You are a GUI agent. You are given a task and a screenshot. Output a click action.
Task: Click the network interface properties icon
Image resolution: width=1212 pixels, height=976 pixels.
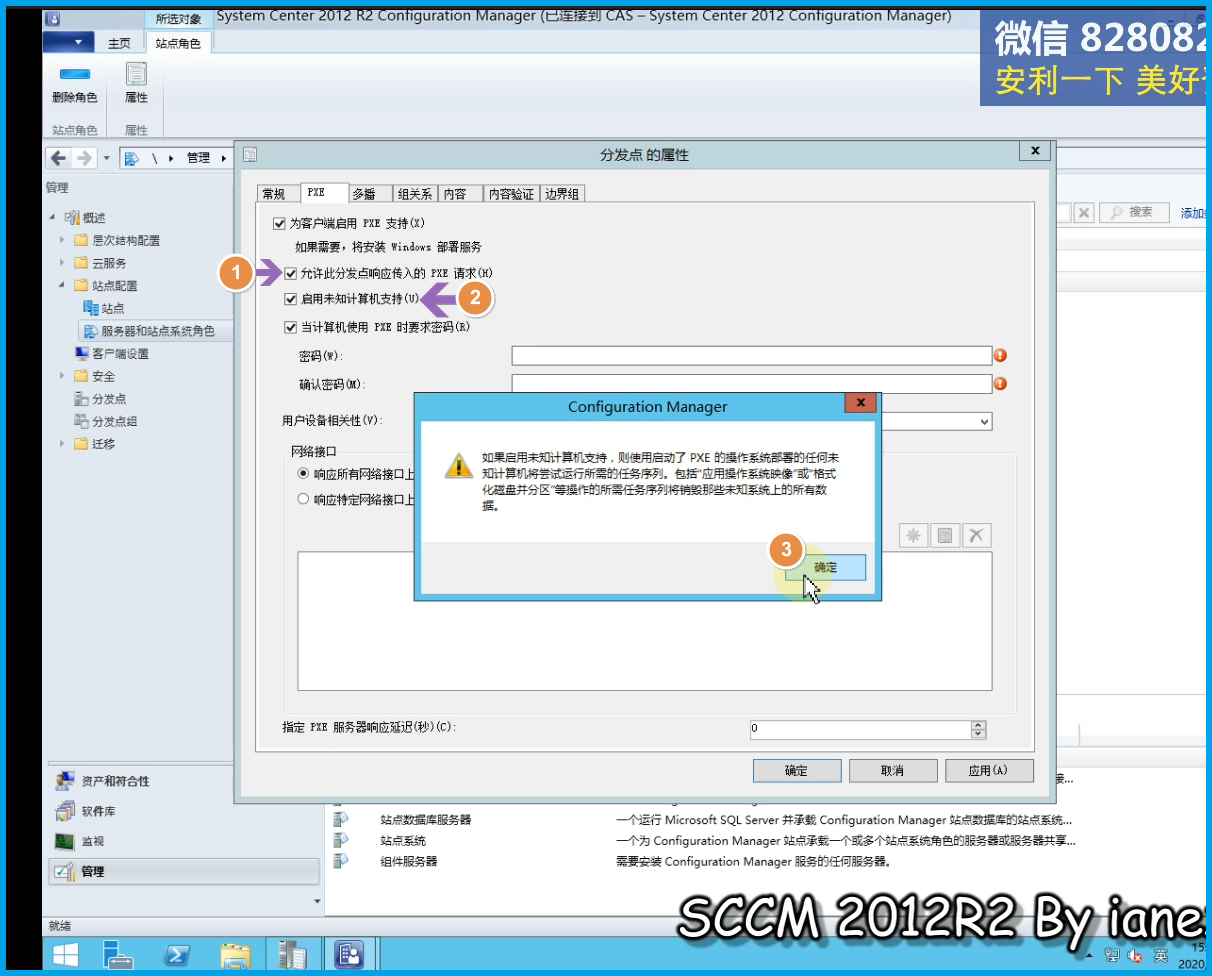tap(944, 536)
